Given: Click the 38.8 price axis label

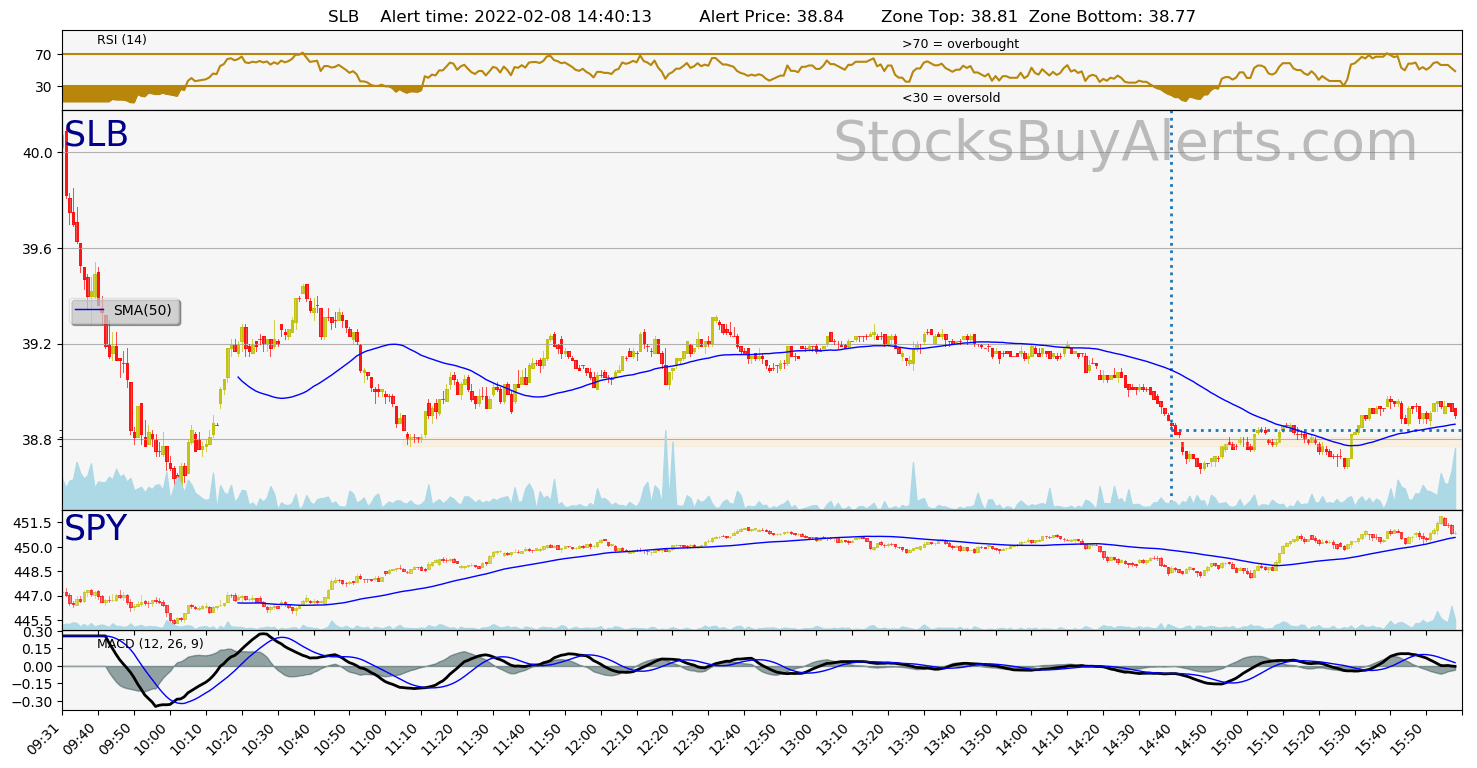Looking at the screenshot, I should point(38,440).
